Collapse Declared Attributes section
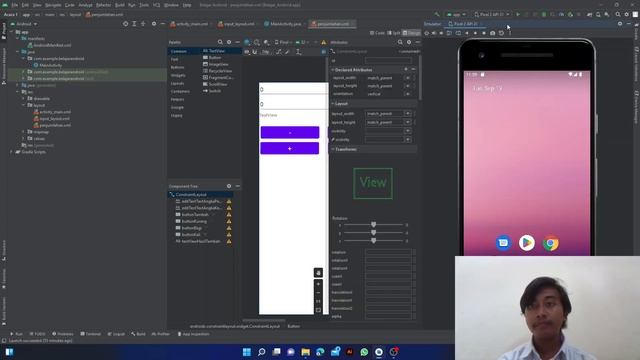The image size is (640, 360). (x=333, y=70)
